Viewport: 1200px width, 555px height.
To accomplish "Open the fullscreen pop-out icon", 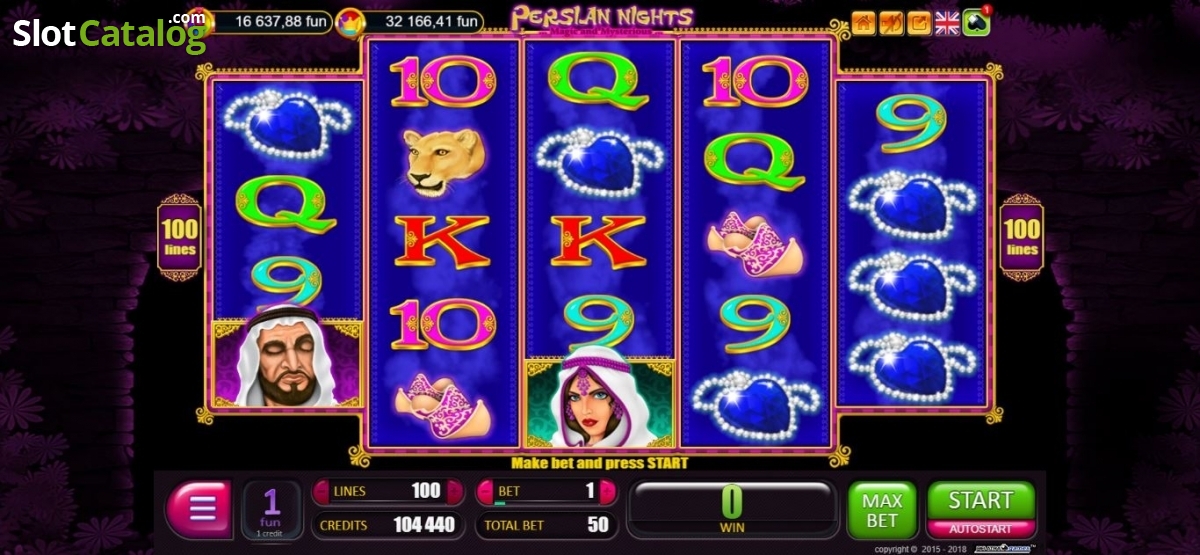I will [919, 22].
